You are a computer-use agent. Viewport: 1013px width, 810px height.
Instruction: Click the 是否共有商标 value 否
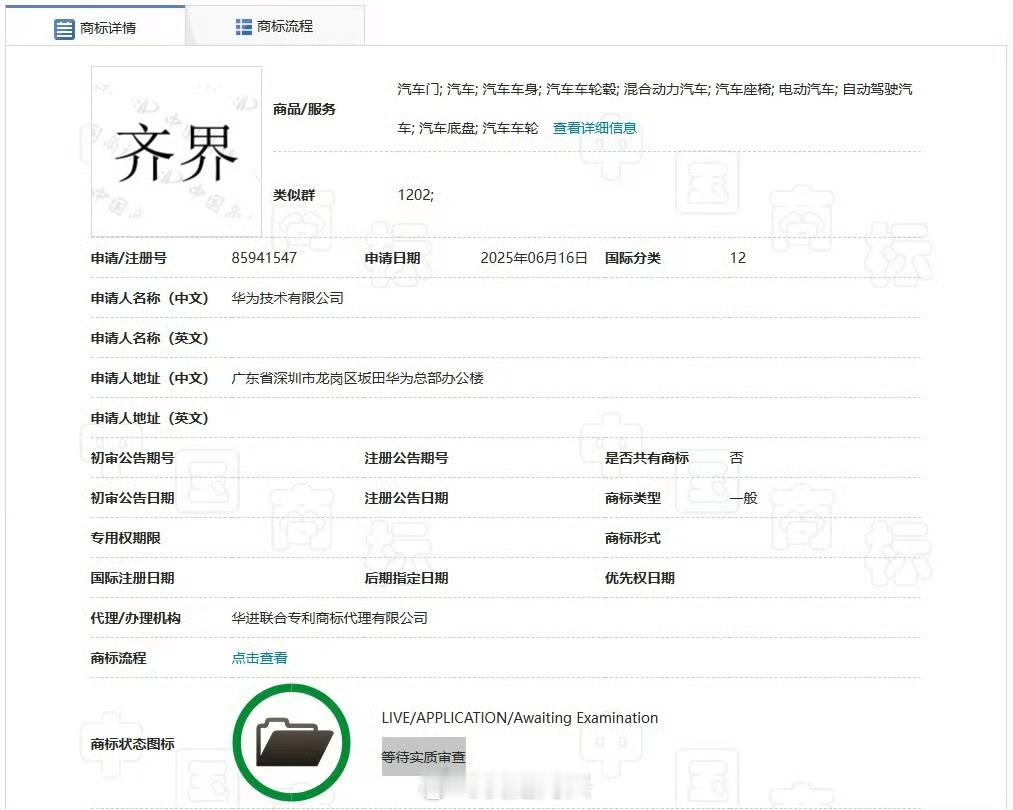pyautogui.click(x=736, y=457)
